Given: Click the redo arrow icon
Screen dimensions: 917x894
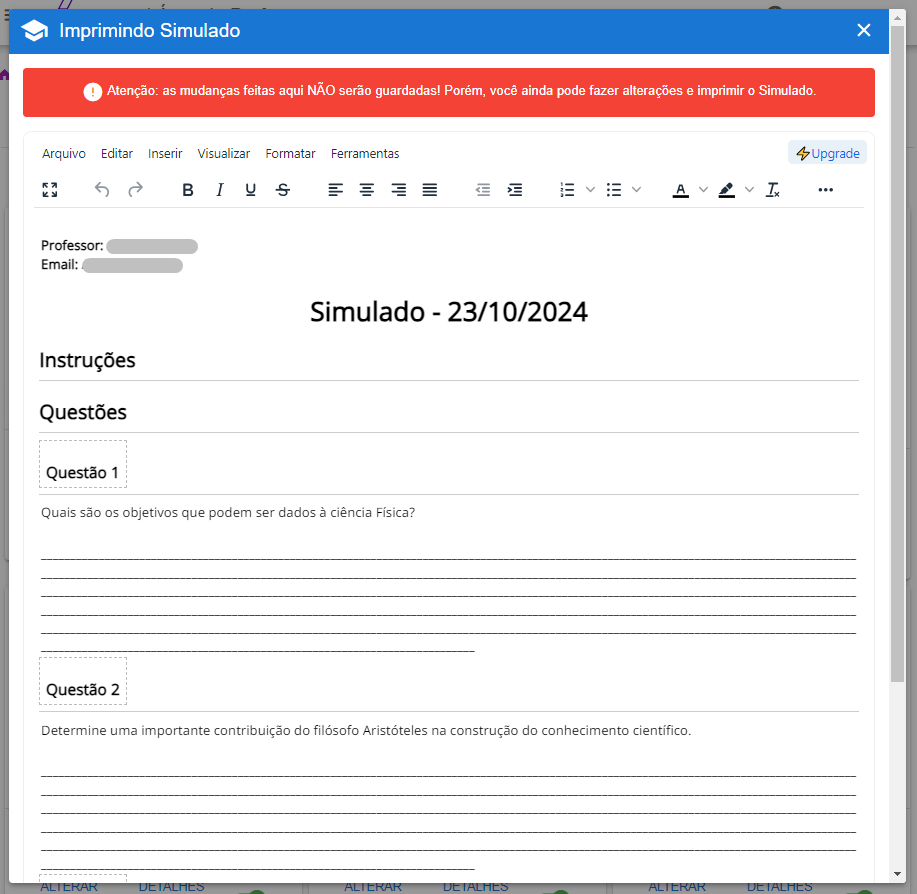Looking at the screenshot, I should click(135, 190).
